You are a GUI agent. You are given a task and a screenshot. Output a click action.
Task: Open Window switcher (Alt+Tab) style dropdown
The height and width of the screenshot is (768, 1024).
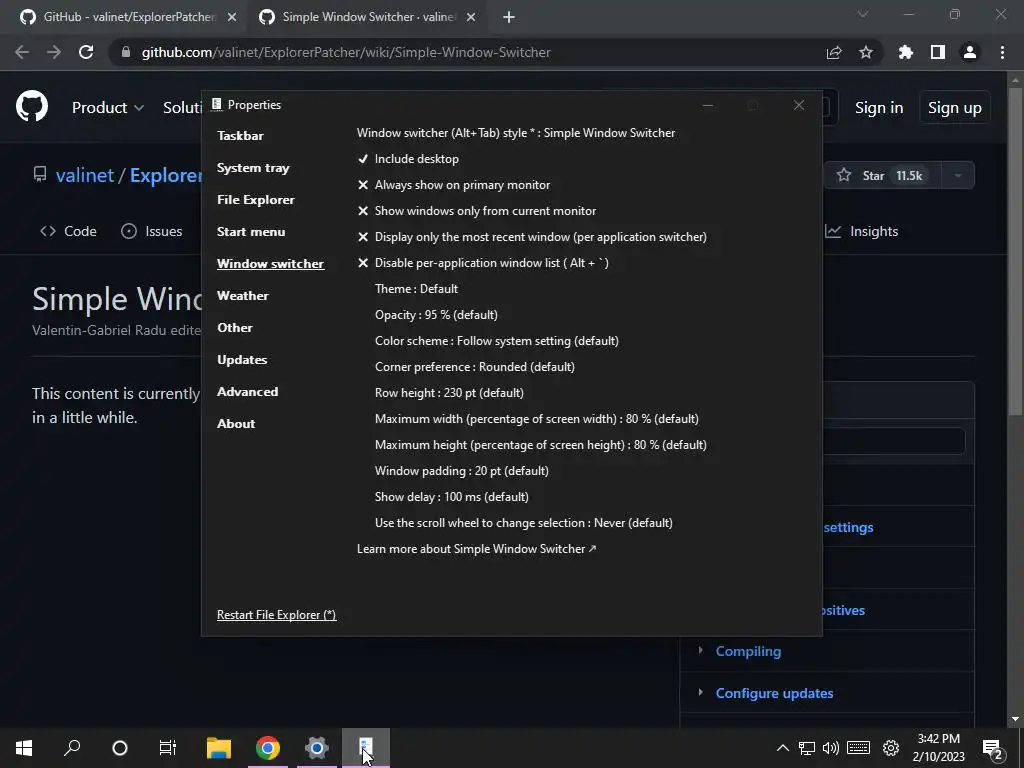coord(516,133)
